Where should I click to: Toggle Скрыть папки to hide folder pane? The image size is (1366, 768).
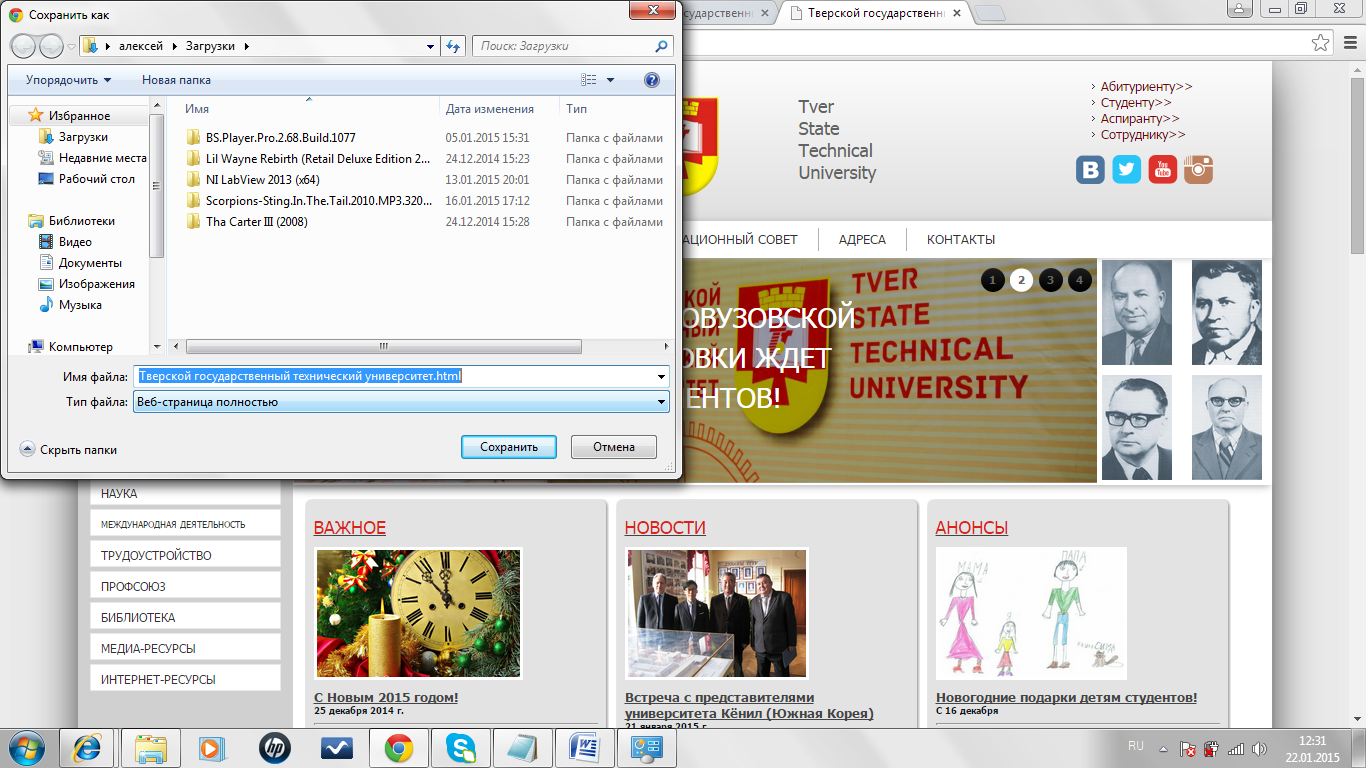click(x=68, y=450)
